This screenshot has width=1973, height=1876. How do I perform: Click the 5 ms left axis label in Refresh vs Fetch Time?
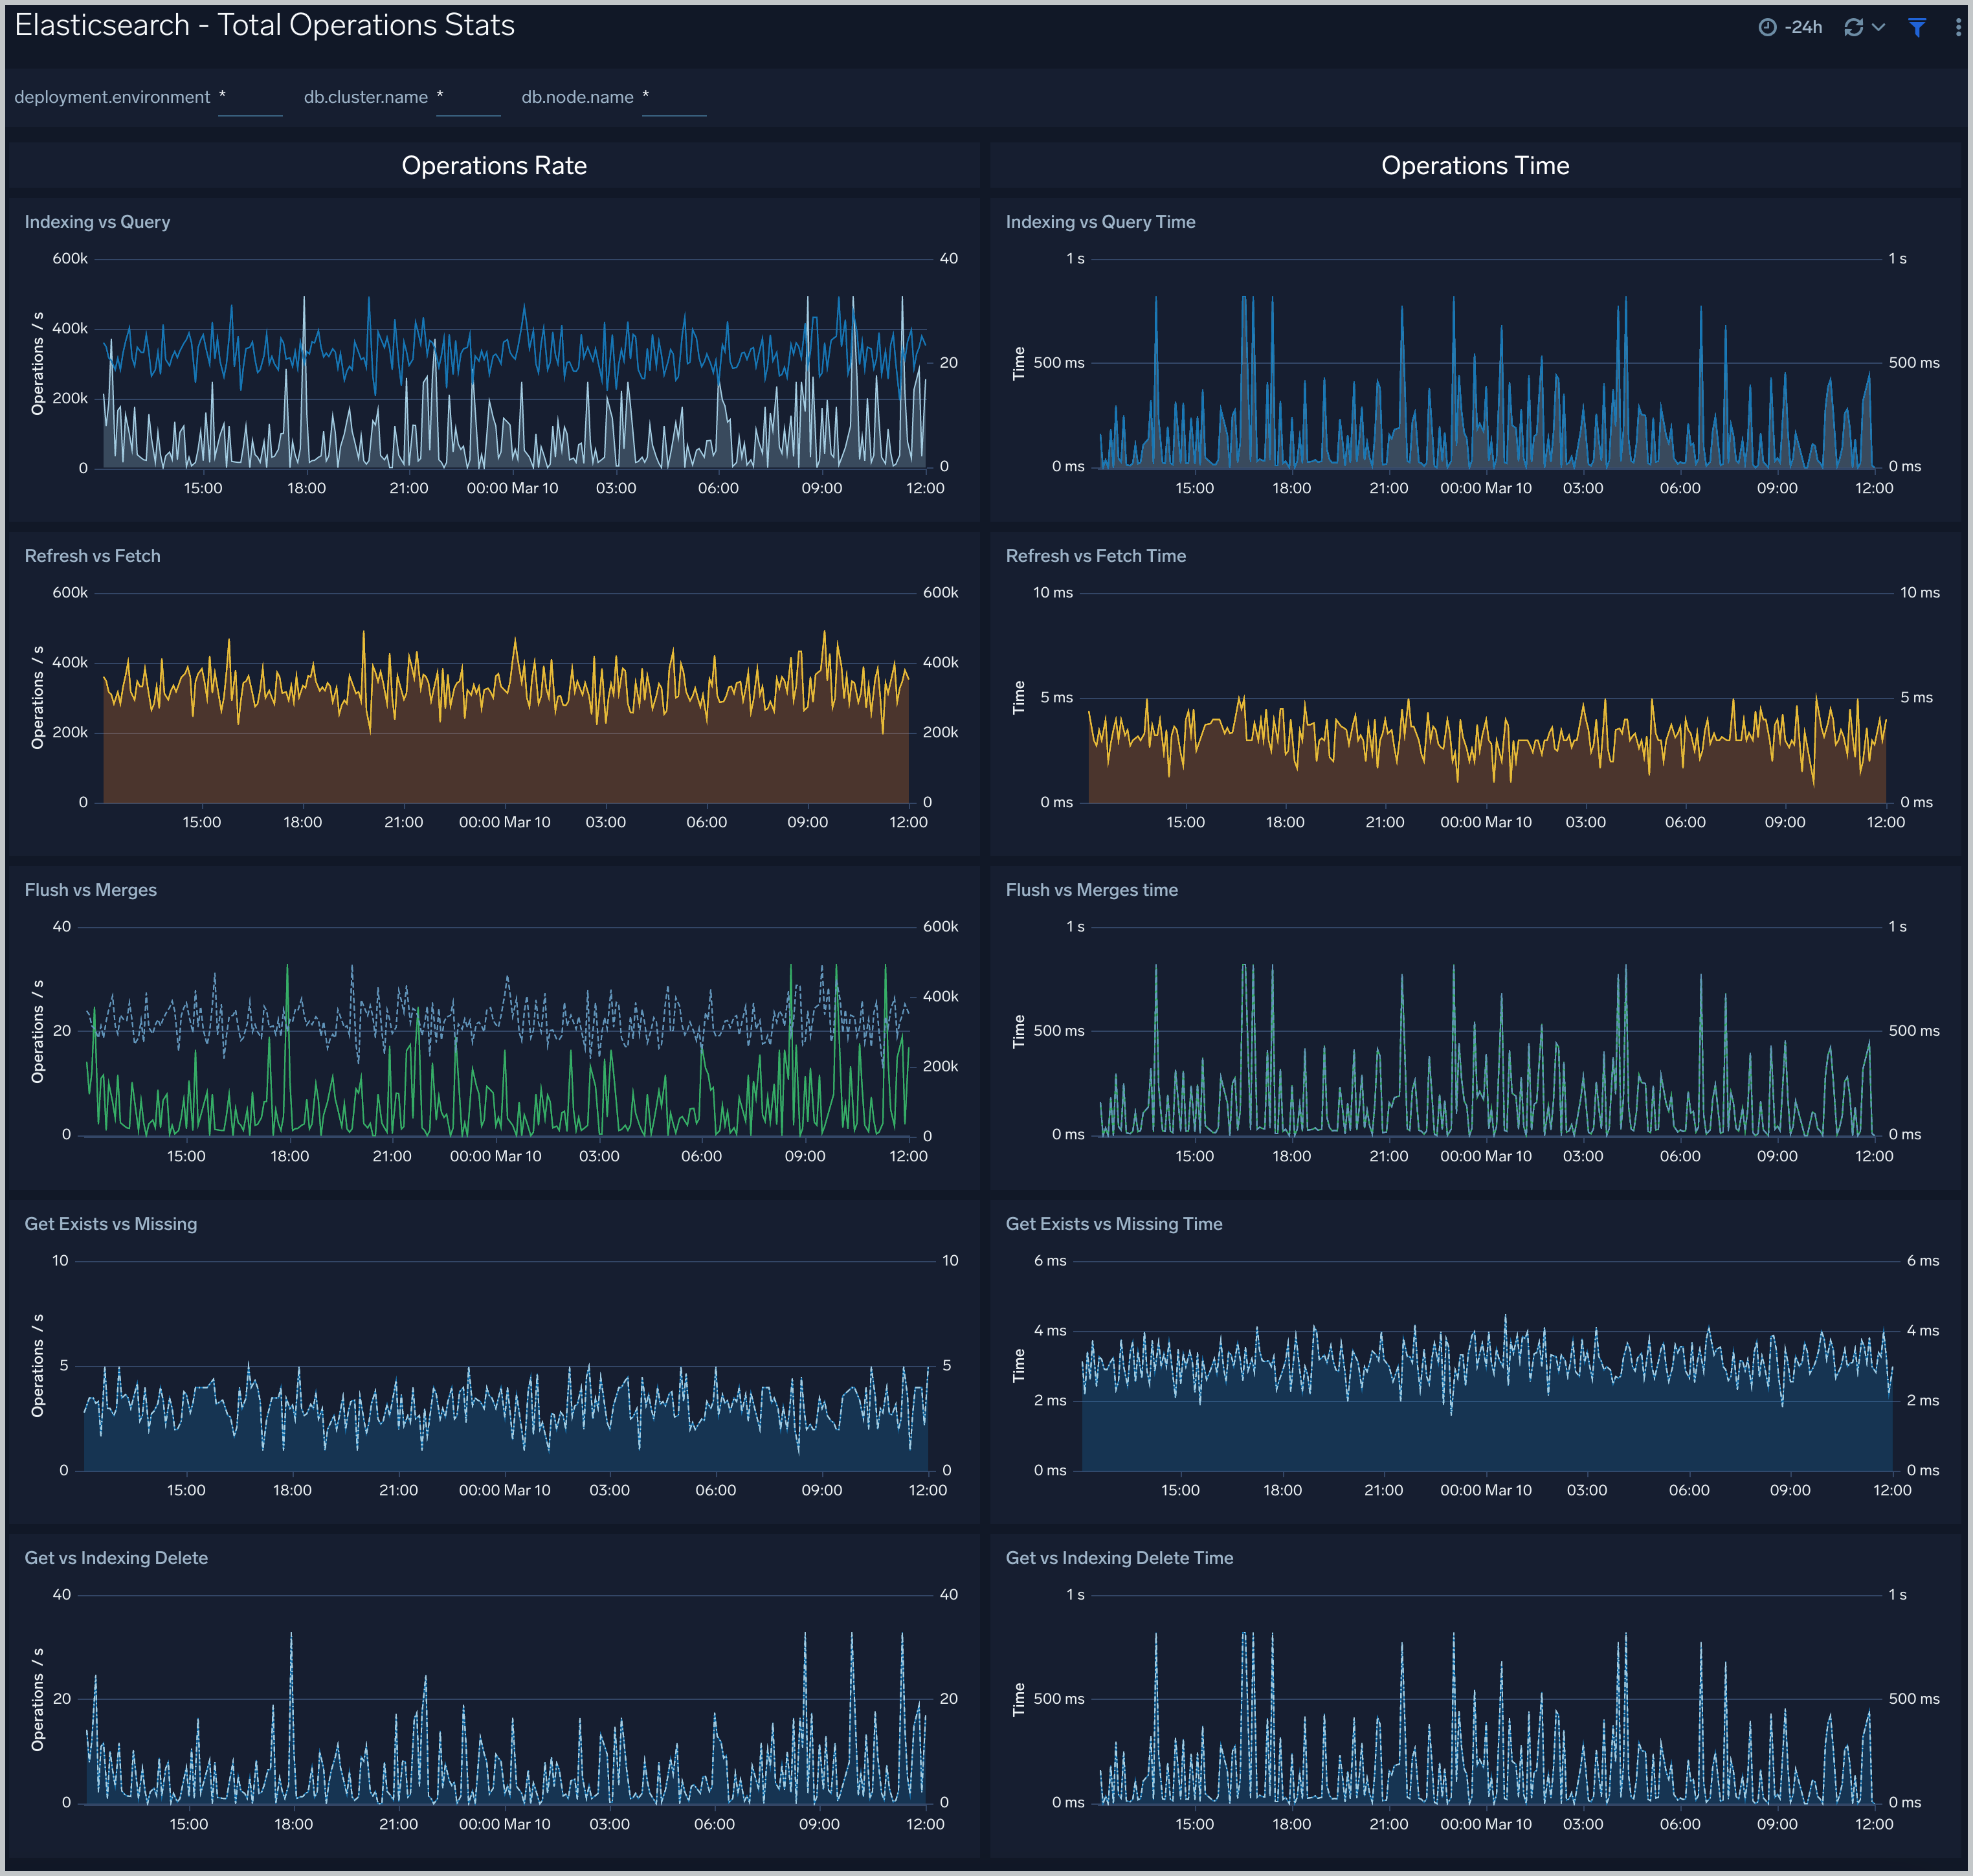click(1056, 698)
